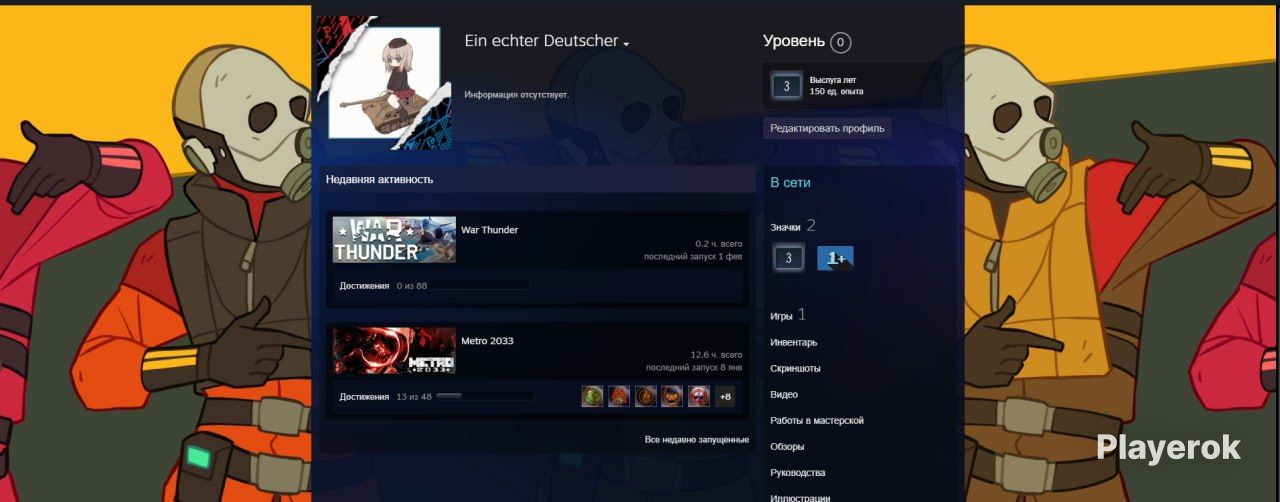Screen dimensions: 1280x502
Task: Click the Недавняя активность header
Action: 379,179
